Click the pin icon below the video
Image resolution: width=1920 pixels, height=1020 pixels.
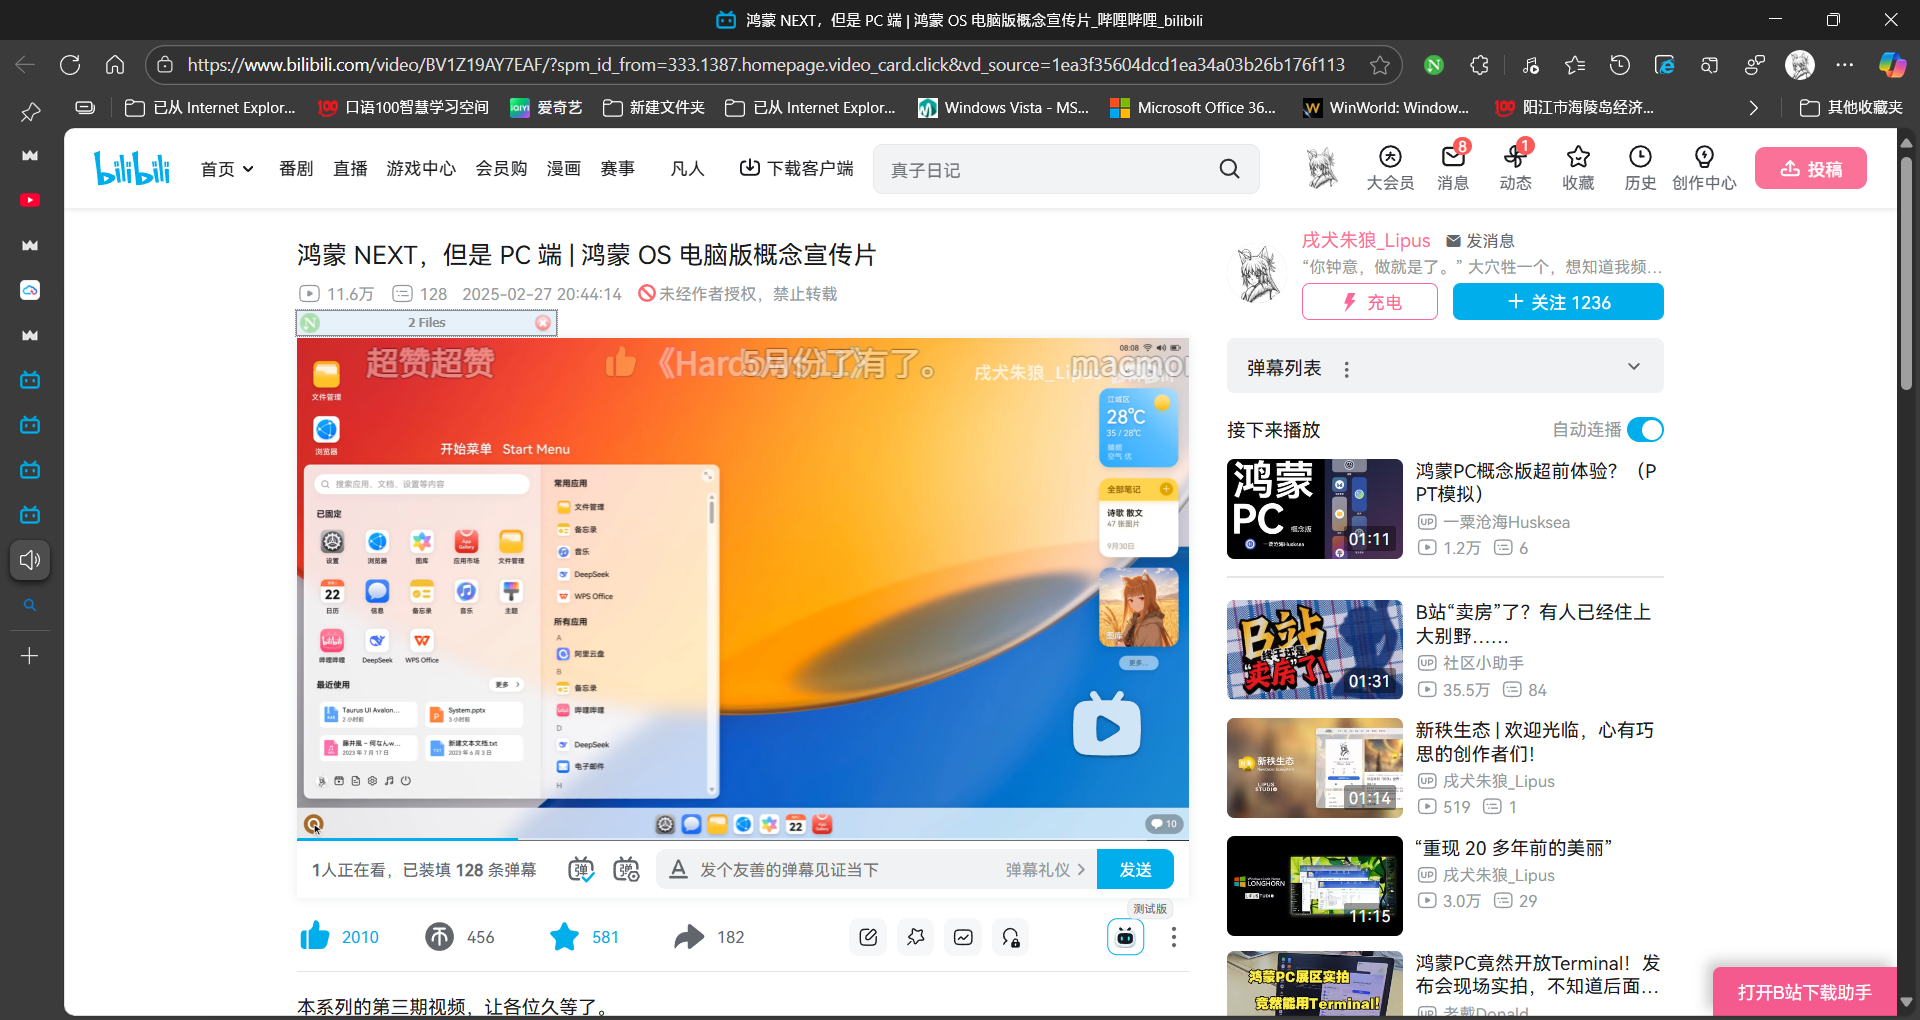pos(915,937)
